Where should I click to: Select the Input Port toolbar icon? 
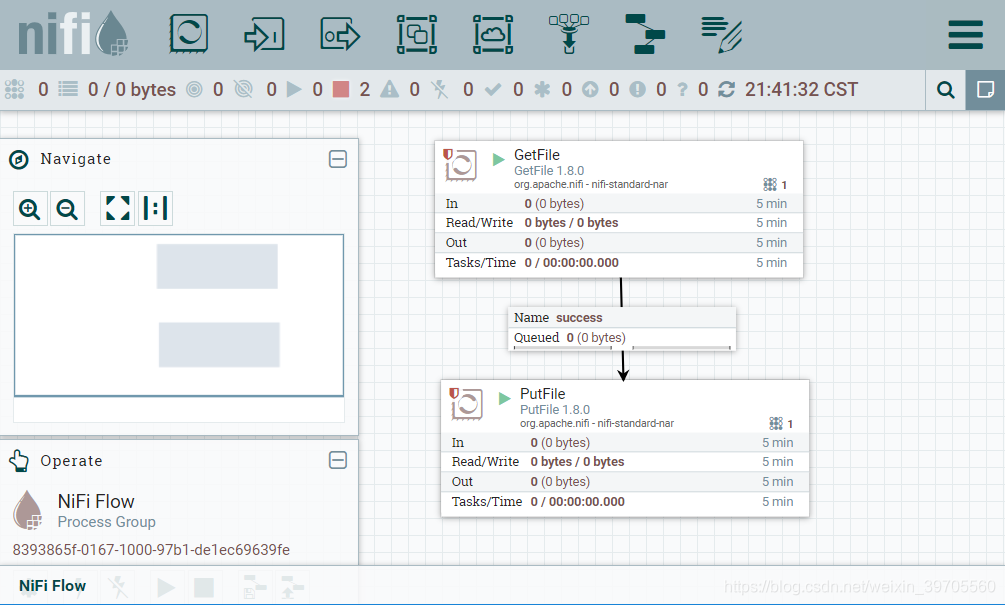coord(264,35)
